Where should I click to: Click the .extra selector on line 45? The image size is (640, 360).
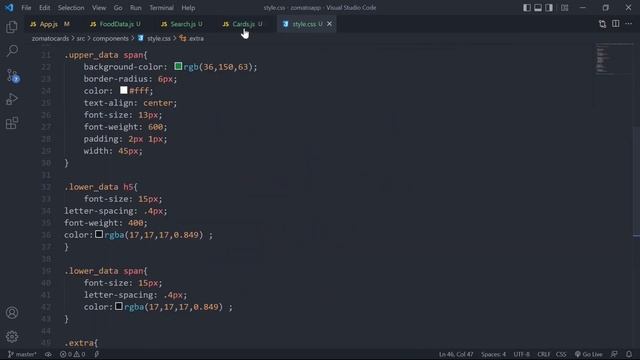(81, 343)
